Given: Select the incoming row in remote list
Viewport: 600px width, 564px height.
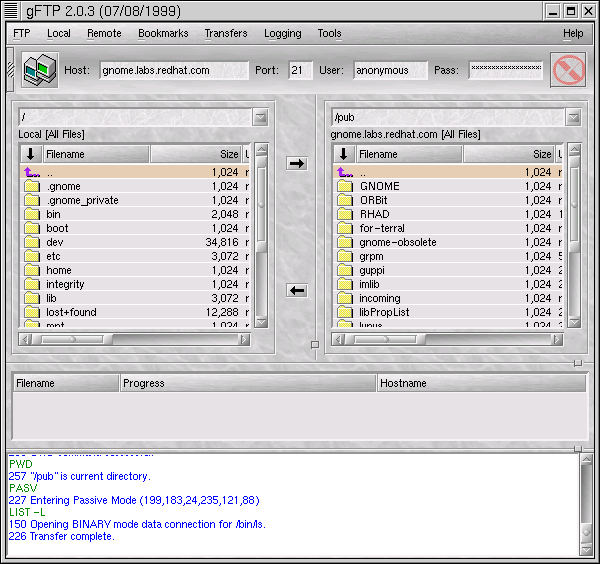Looking at the screenshot, I should (447, 298).
